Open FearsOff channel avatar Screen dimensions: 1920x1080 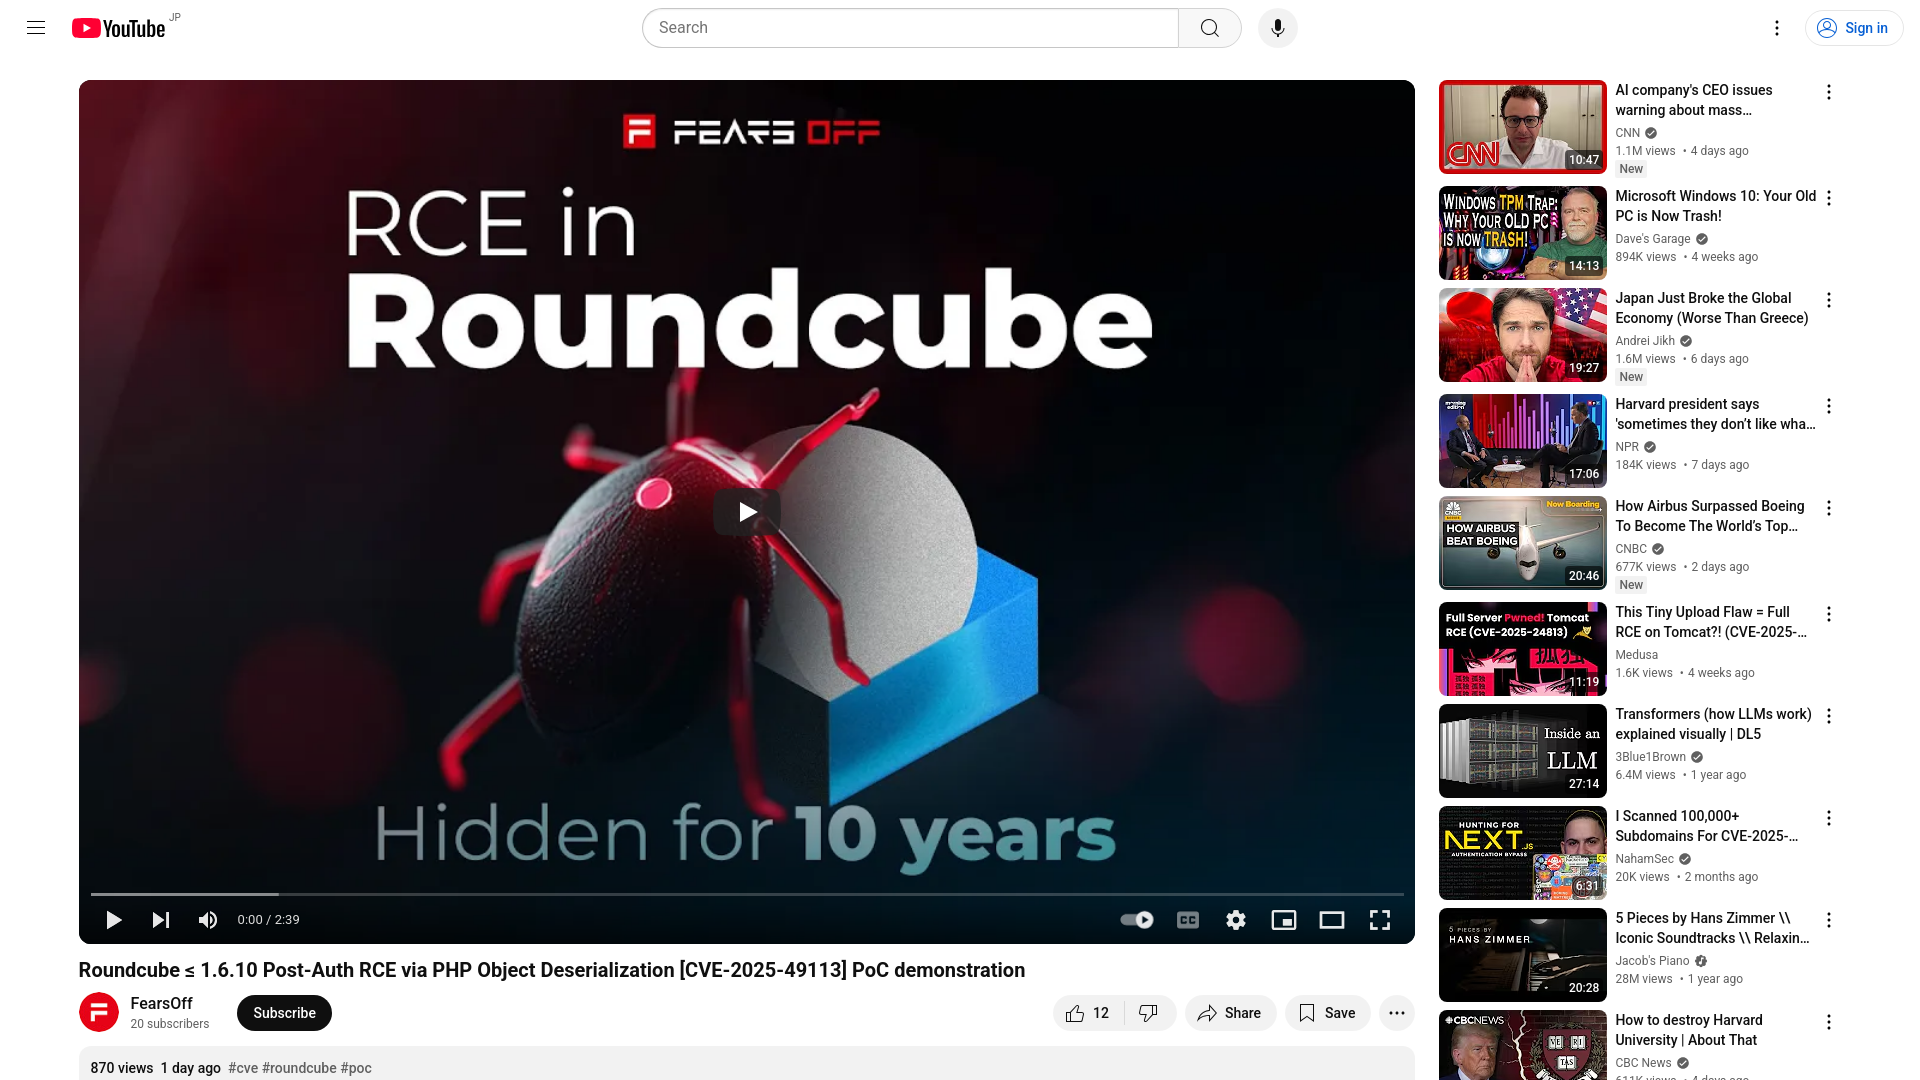tap(99, 1012)
